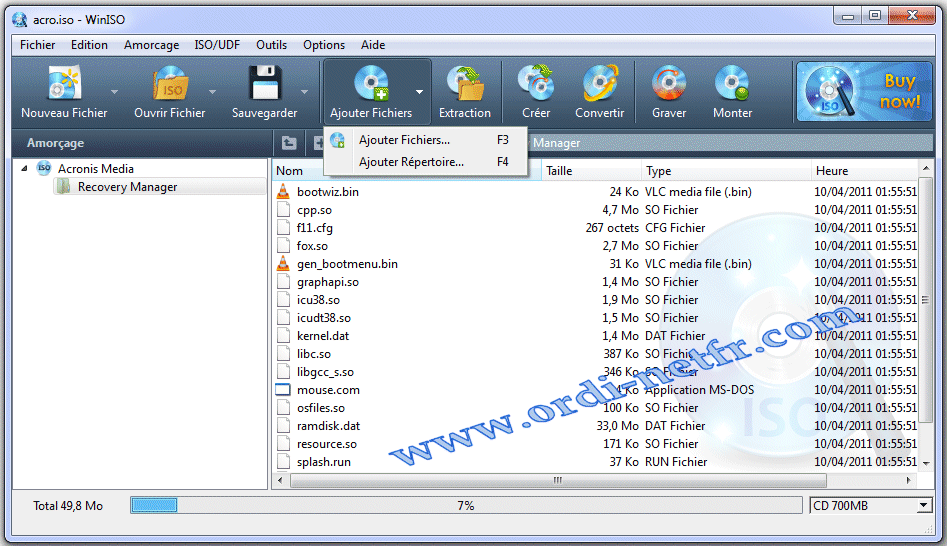
Task: Click the 7% disc usage progress bar
Action: tap(466, 505)
